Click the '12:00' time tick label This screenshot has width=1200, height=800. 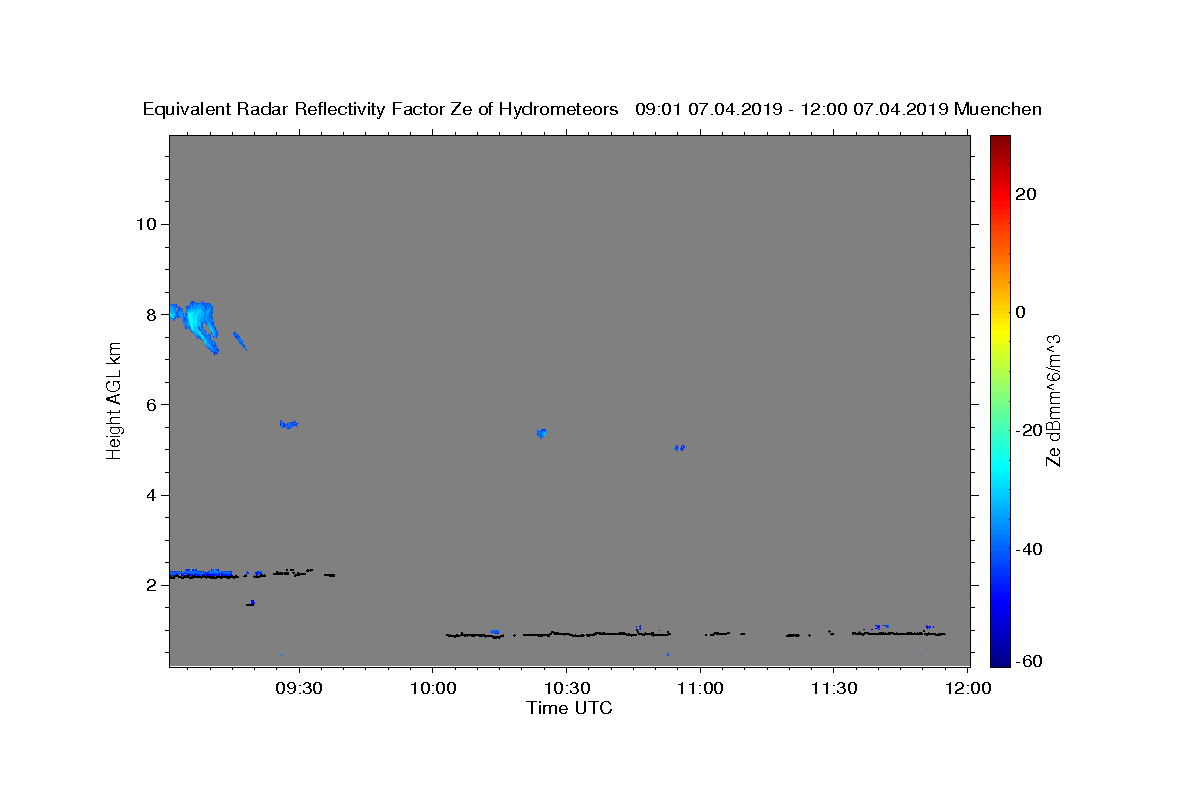click(x=967, y=688)
